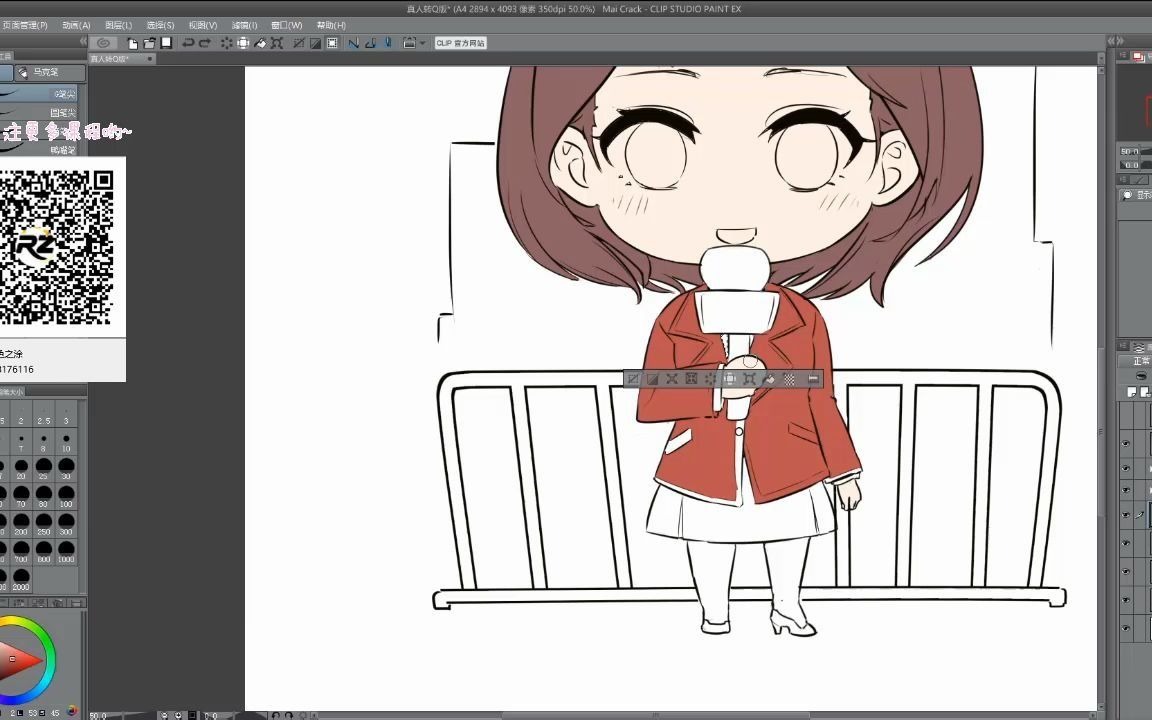Click the Fill bucket icon in the top toolbar
The width and height of the screenshot is (1152, 720).
coord(260,43)
